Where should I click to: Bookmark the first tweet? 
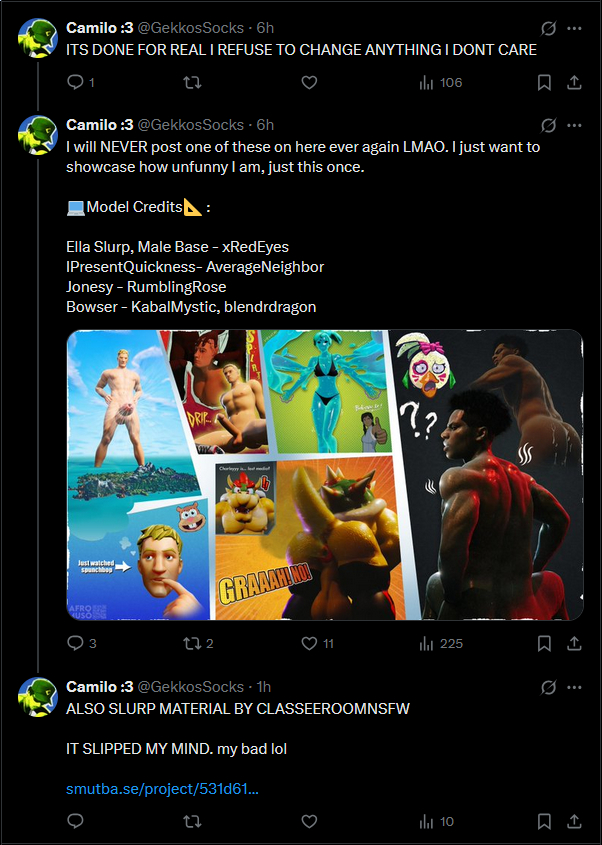click(x=544, y=82)
